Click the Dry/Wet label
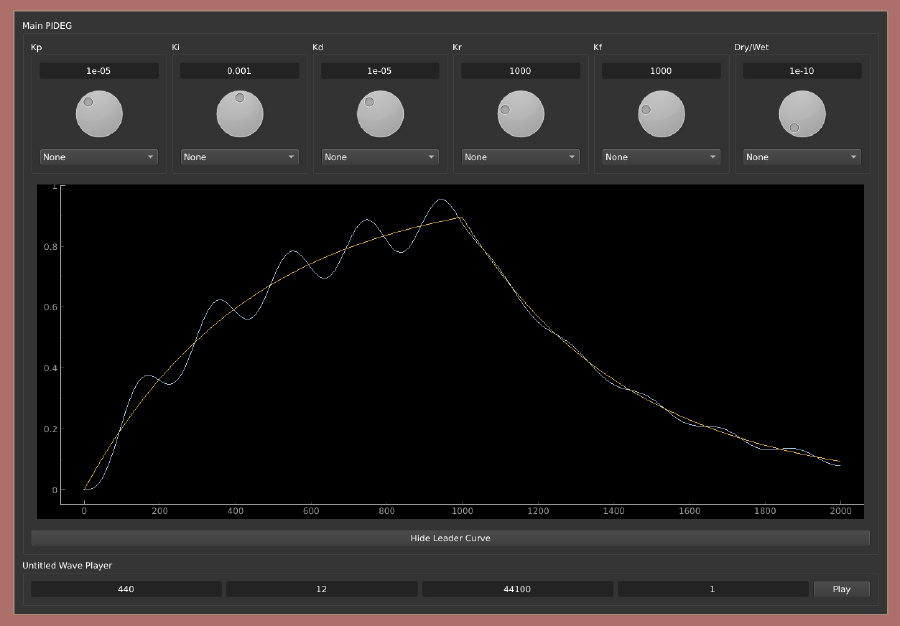Image resolution: width=900 pixels, height=626 pixels. pos(751,47)
